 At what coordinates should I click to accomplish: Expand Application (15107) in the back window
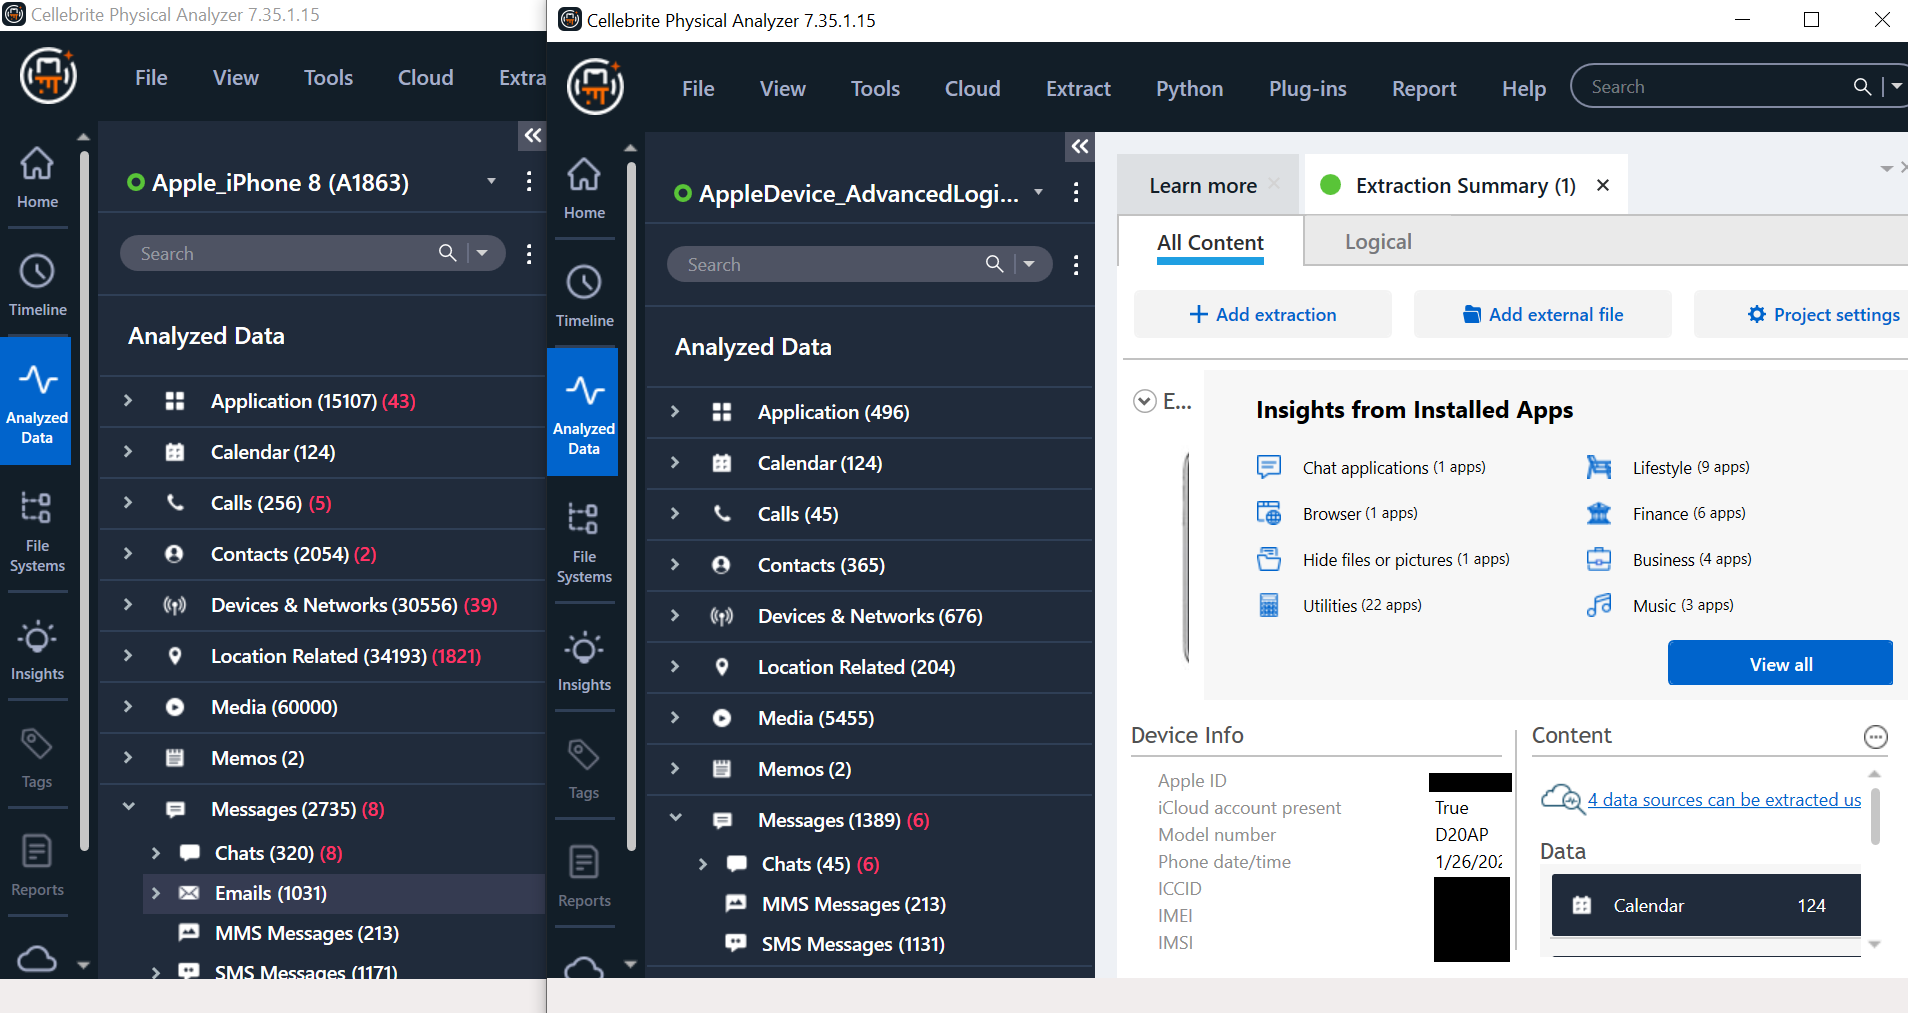[x=128, y=400]
